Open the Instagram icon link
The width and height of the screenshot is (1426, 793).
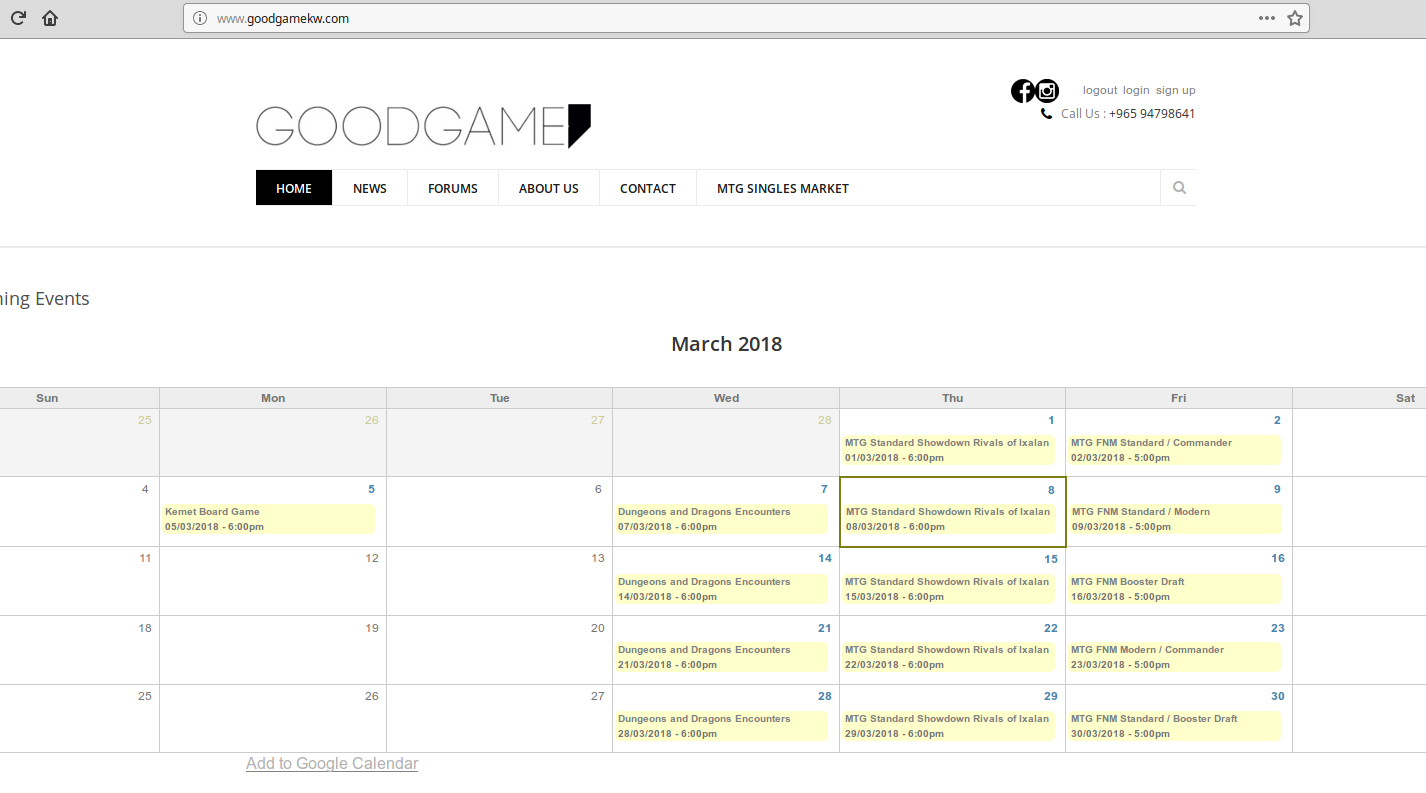coord(1047,91)
